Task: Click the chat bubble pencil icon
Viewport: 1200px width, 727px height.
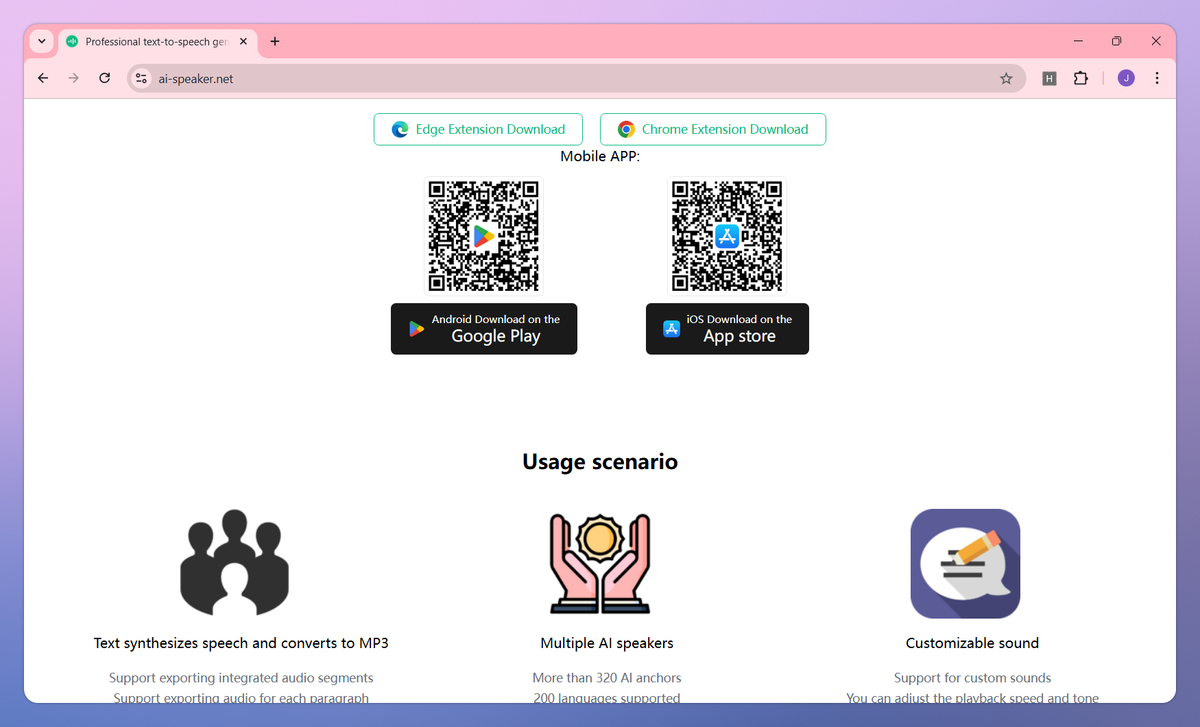Action: point(965,563)
